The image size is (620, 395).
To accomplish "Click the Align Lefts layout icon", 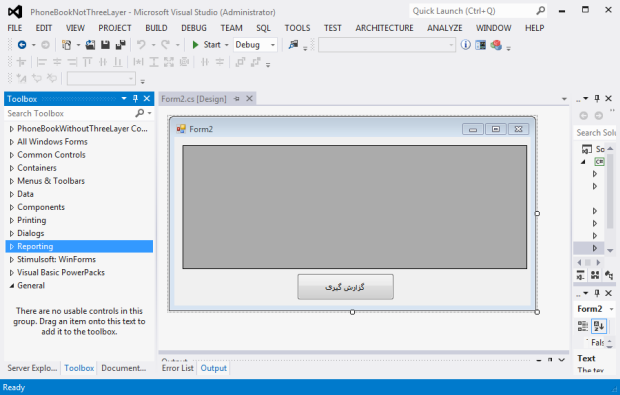I will click(42, 62).
